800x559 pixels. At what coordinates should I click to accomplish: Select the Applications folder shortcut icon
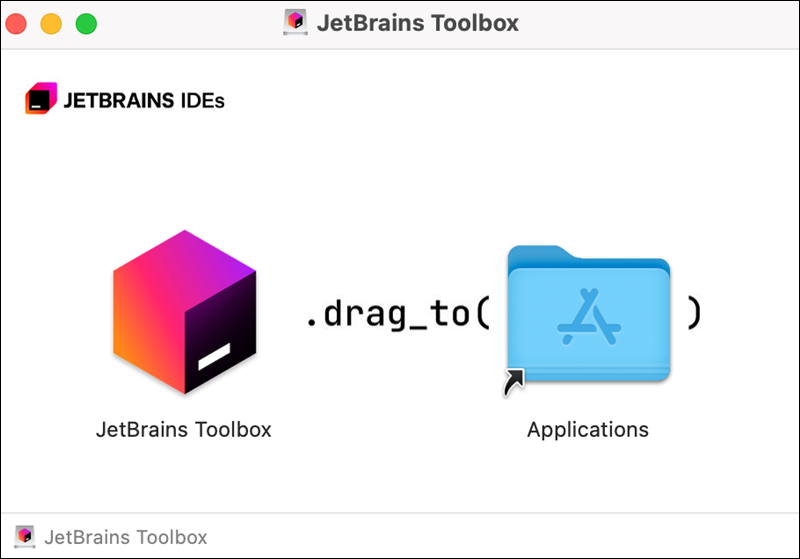(x=588, y=320)
